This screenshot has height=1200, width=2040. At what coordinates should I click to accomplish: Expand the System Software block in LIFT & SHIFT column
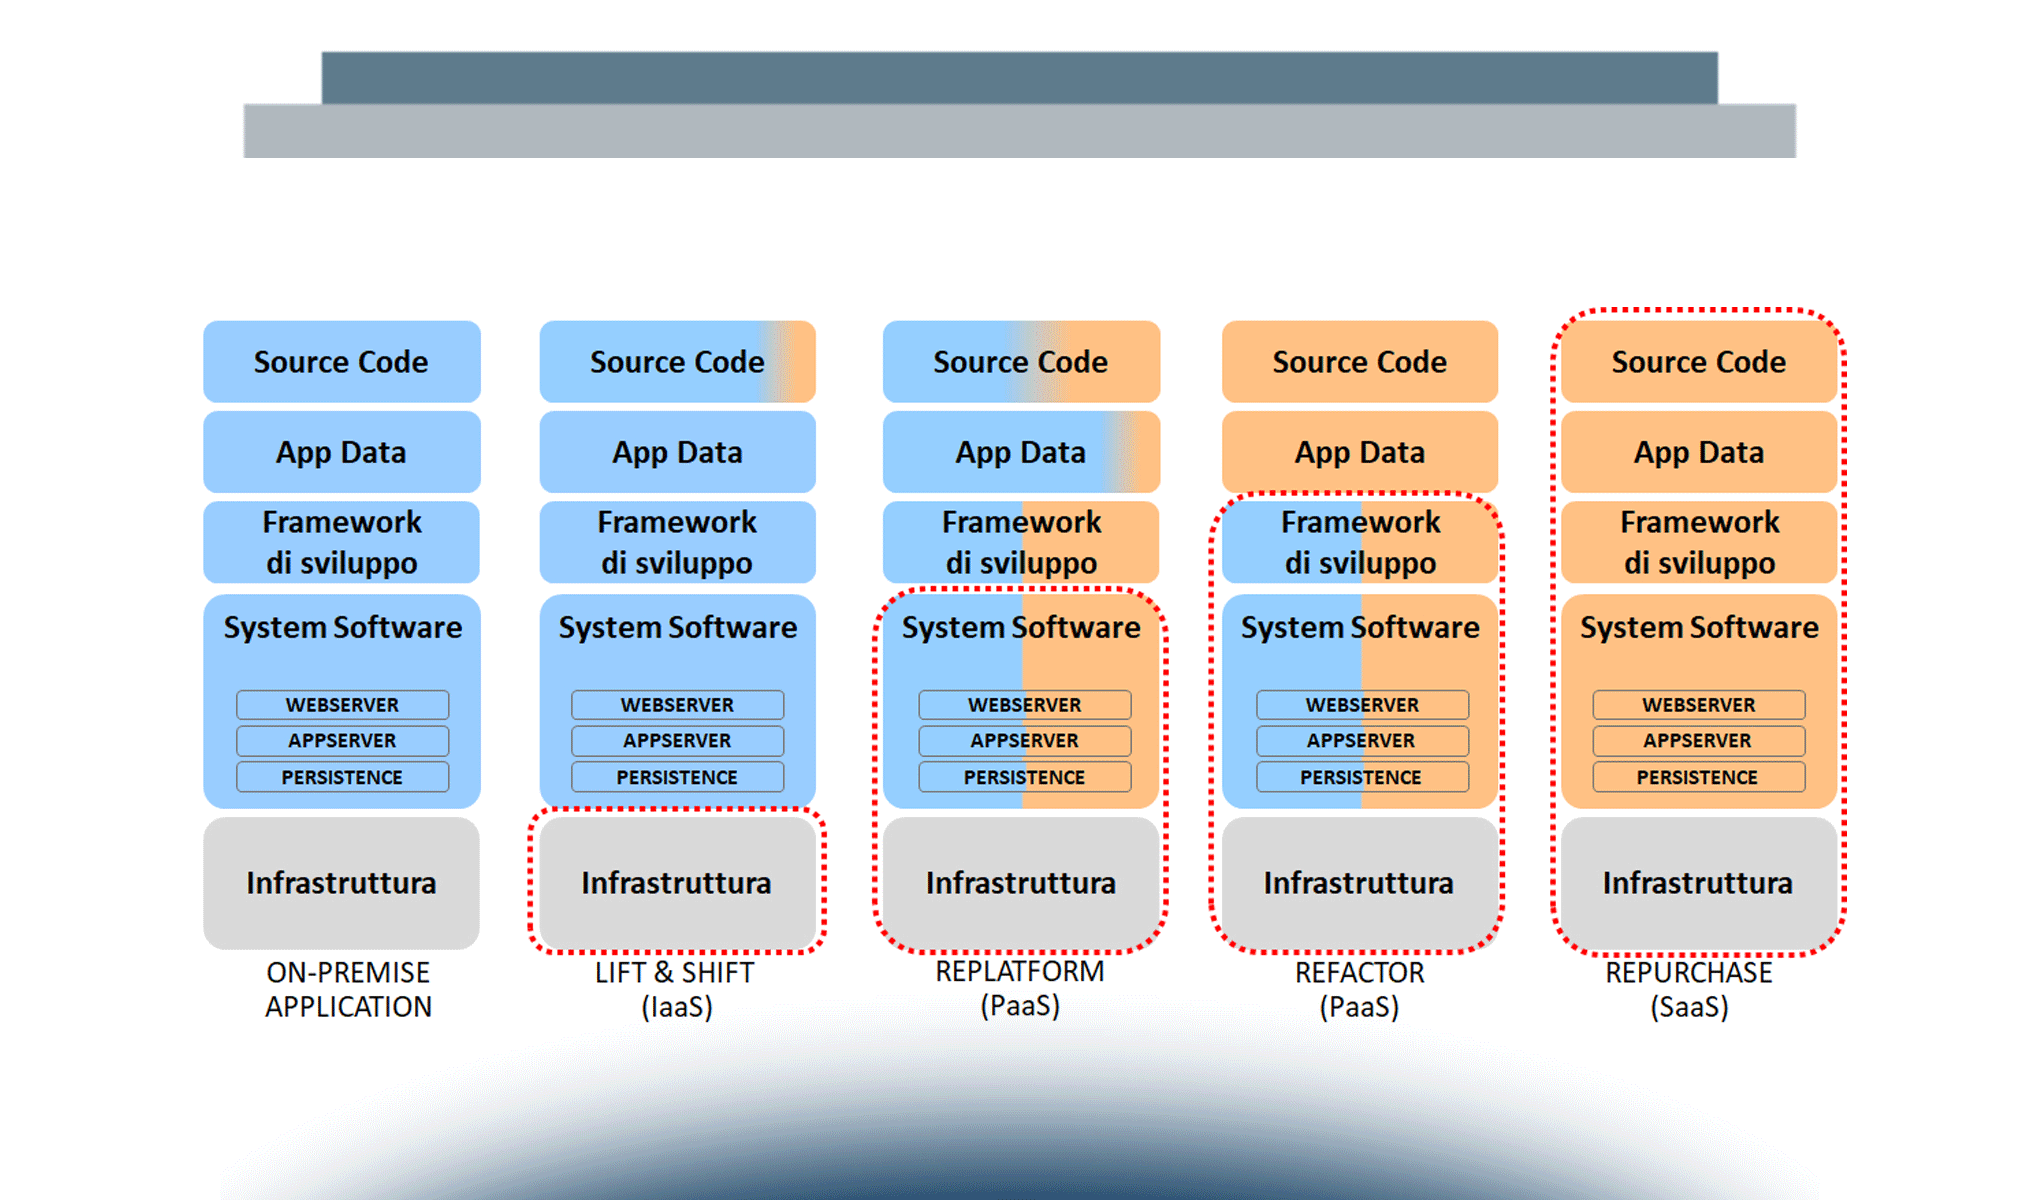click(x=678, y=627)
